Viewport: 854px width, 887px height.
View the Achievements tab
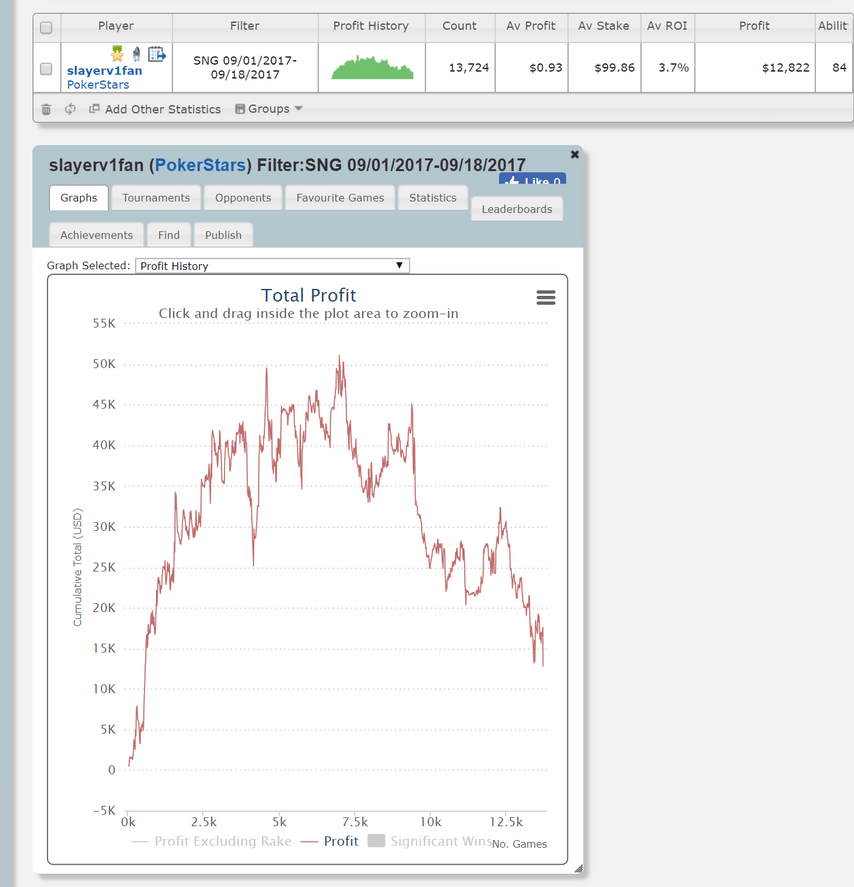tap(97, 235)
